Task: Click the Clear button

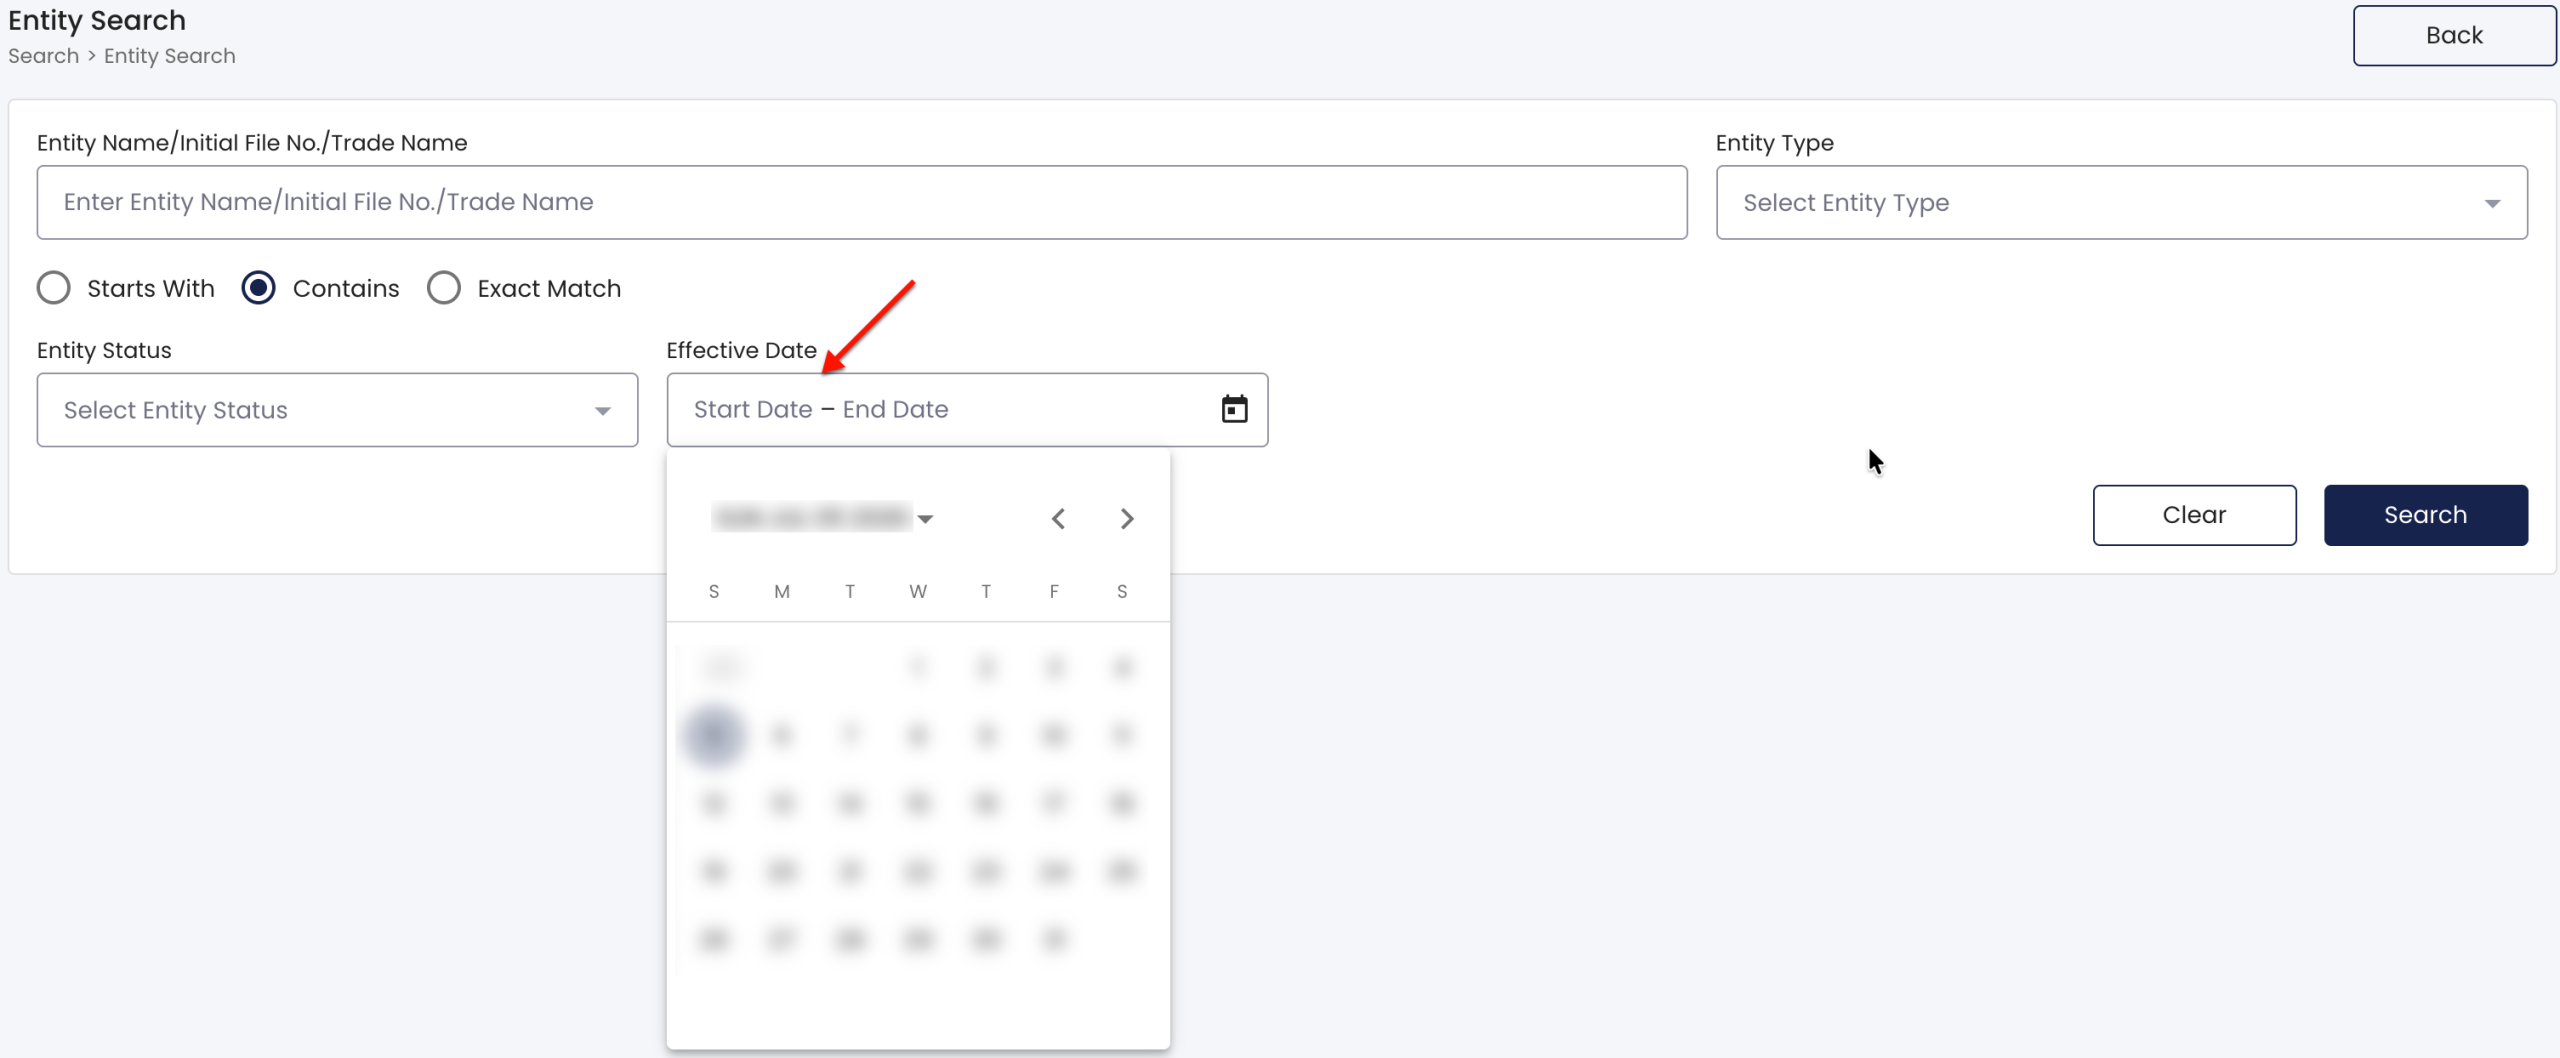Action: 2194,515
